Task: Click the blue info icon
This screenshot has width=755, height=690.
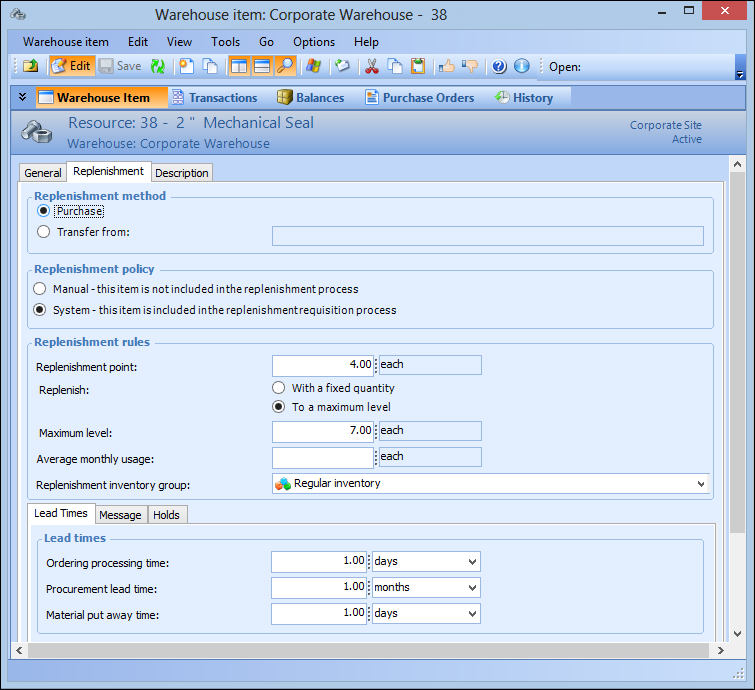Action: 521,67
